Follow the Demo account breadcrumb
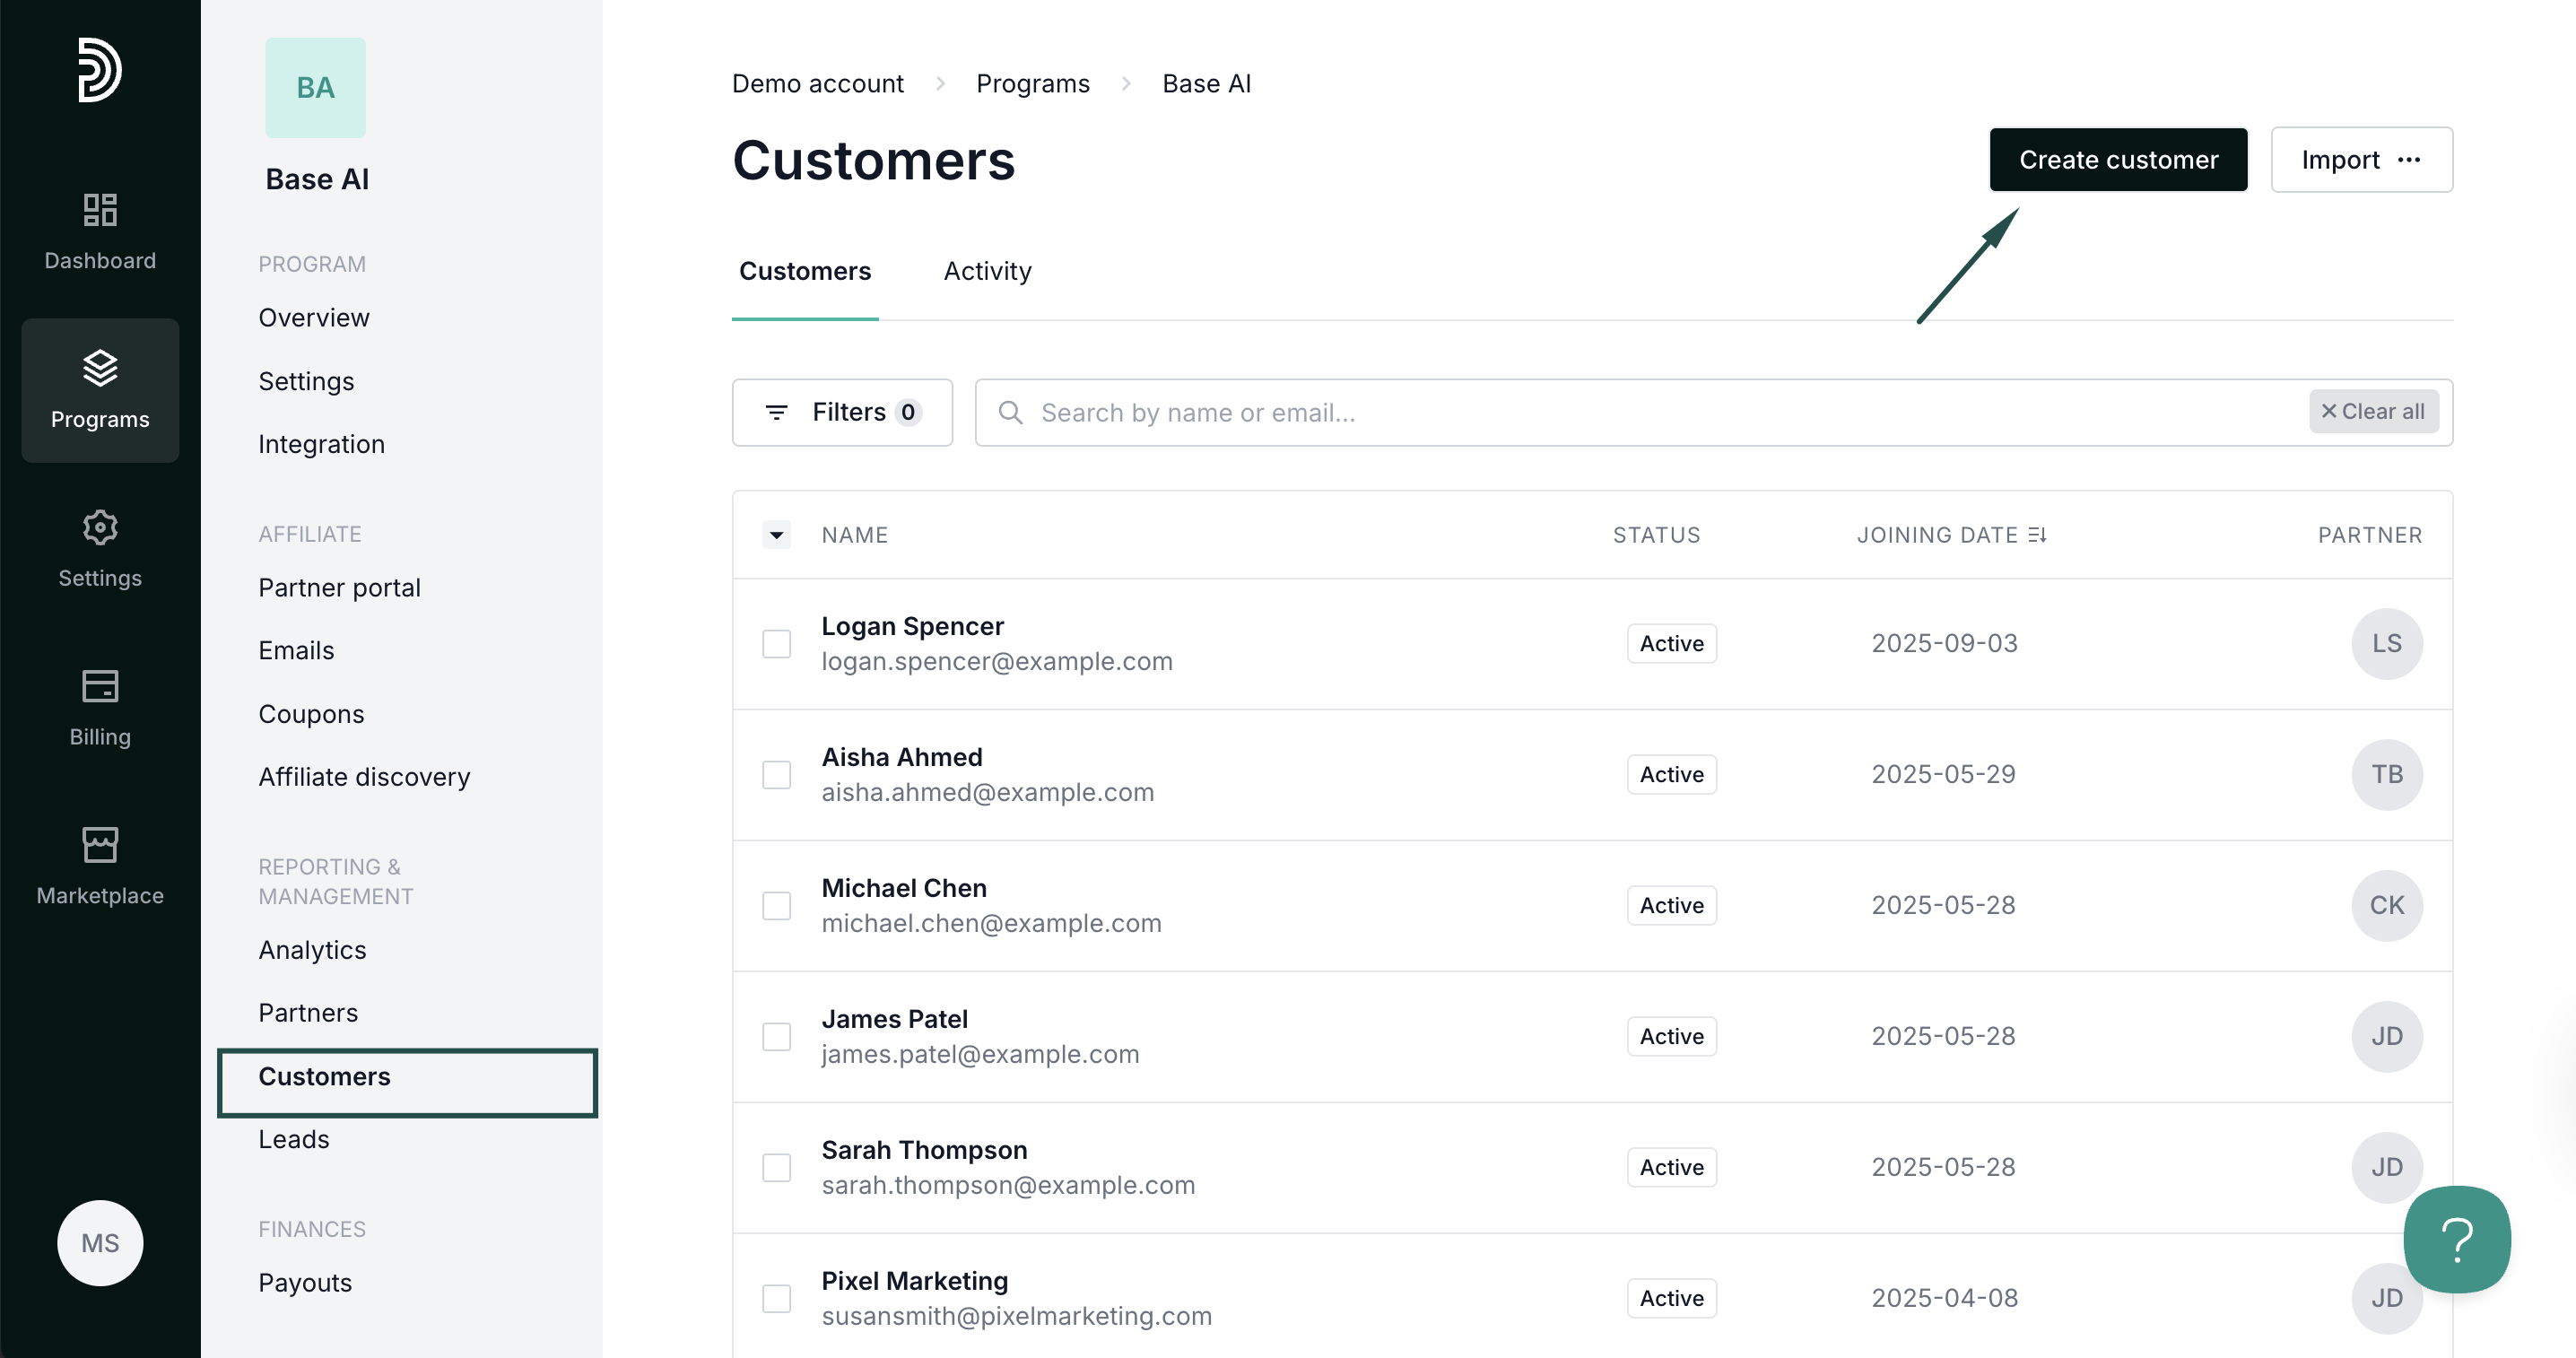Image resolution: width=2576 pixels, height=1358 pixels. tap(817, 83)
